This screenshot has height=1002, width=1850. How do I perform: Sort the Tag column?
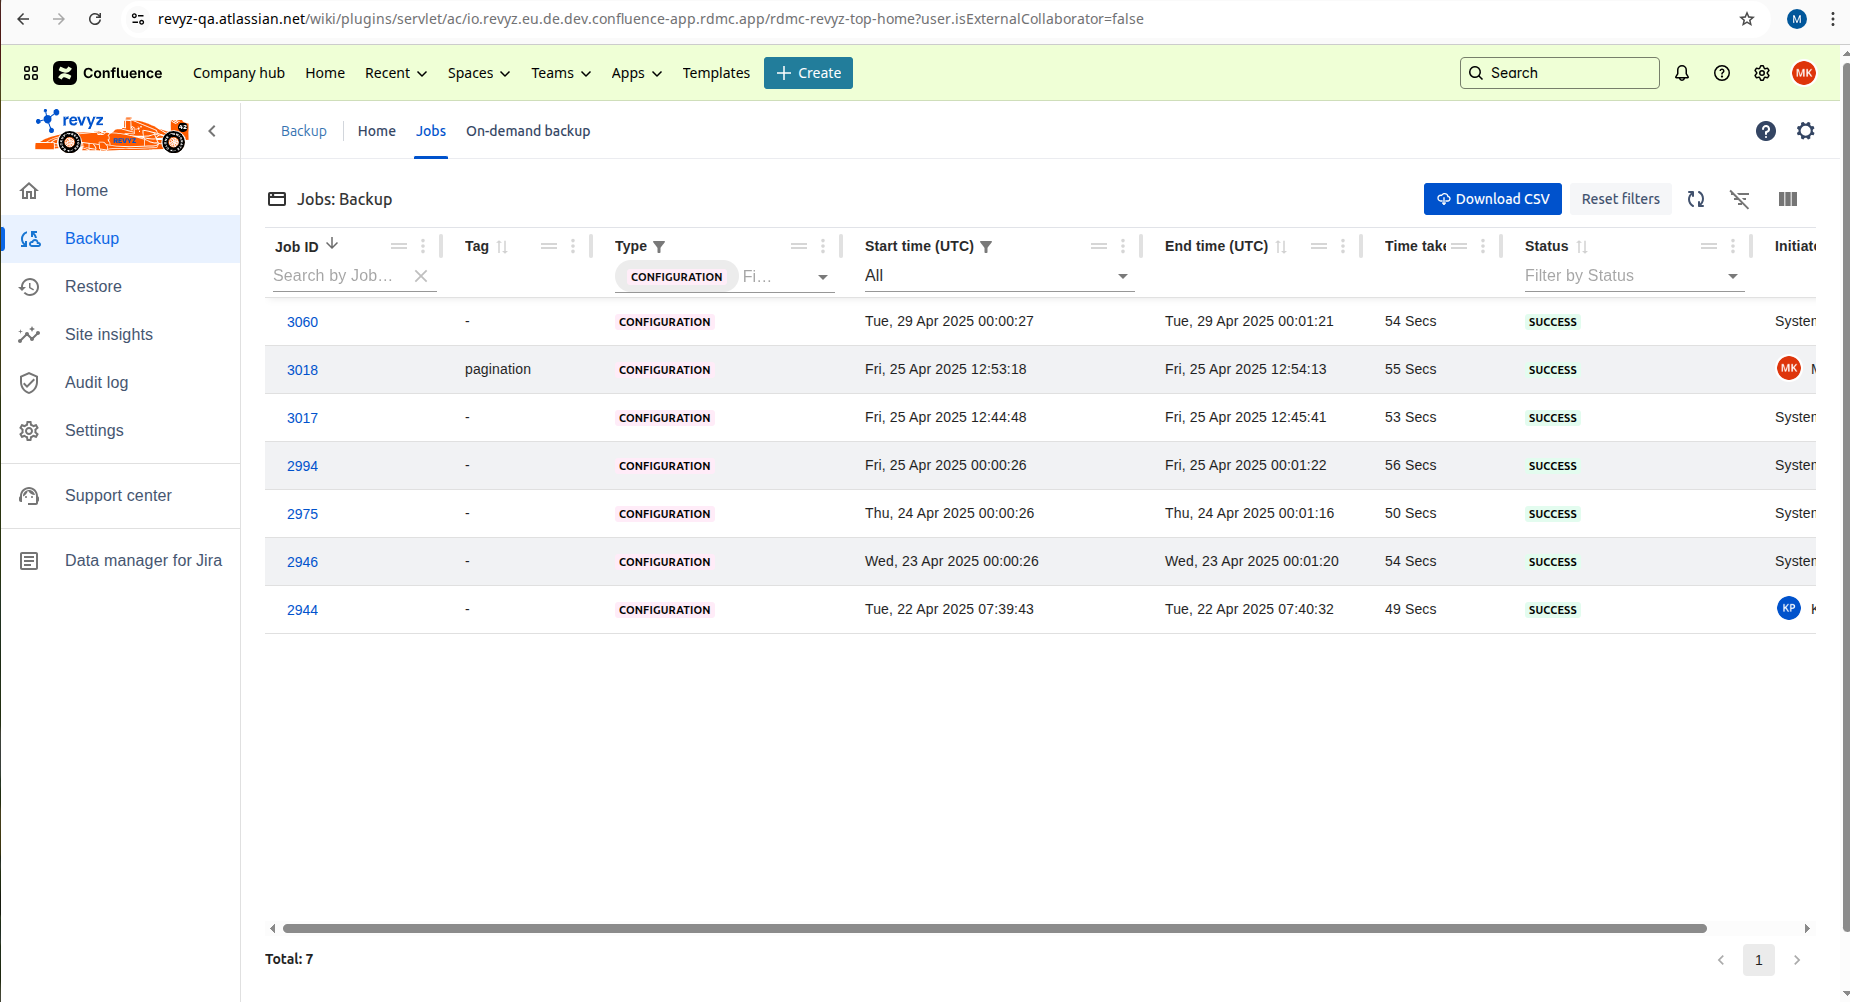tap(504, 246)
